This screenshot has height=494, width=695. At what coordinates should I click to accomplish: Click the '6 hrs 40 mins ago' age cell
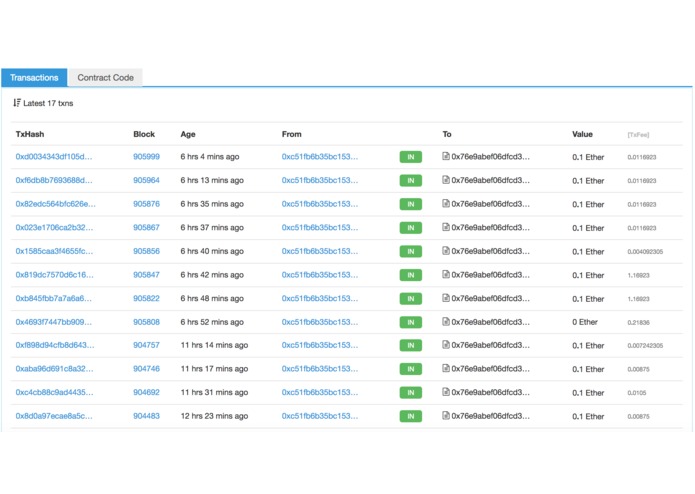click(212, 251)
